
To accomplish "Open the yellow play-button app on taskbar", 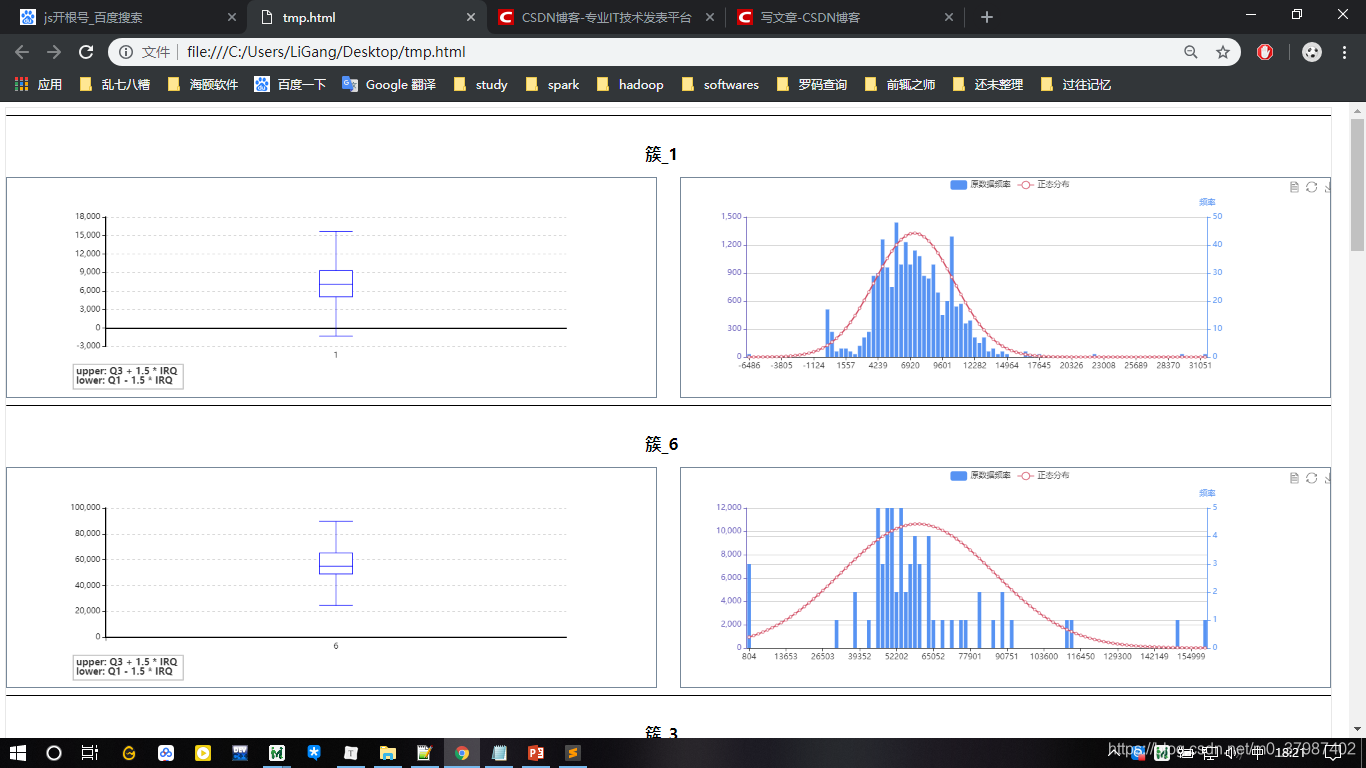I will 203,752.
